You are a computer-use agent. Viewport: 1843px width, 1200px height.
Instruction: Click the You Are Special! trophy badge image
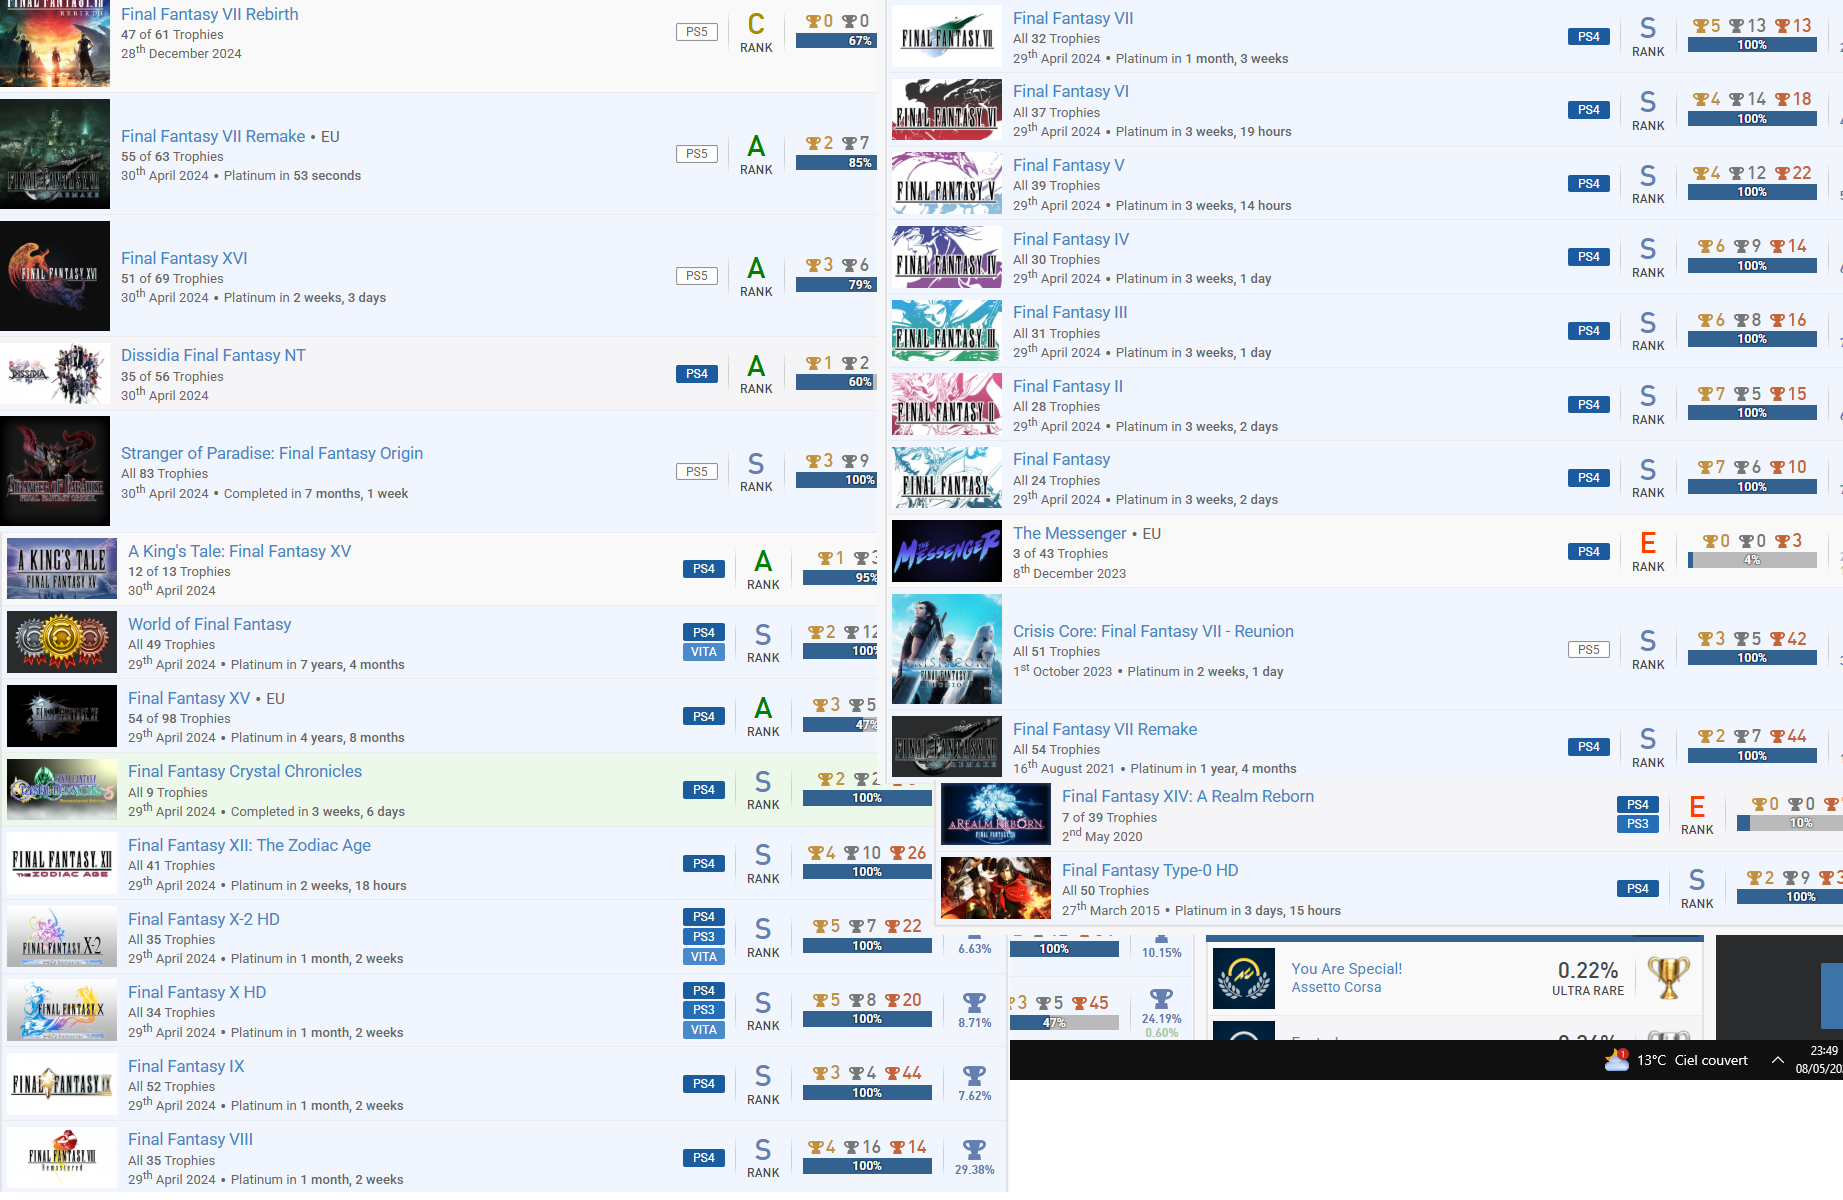pyautogui.click(x=1244, y=978)
